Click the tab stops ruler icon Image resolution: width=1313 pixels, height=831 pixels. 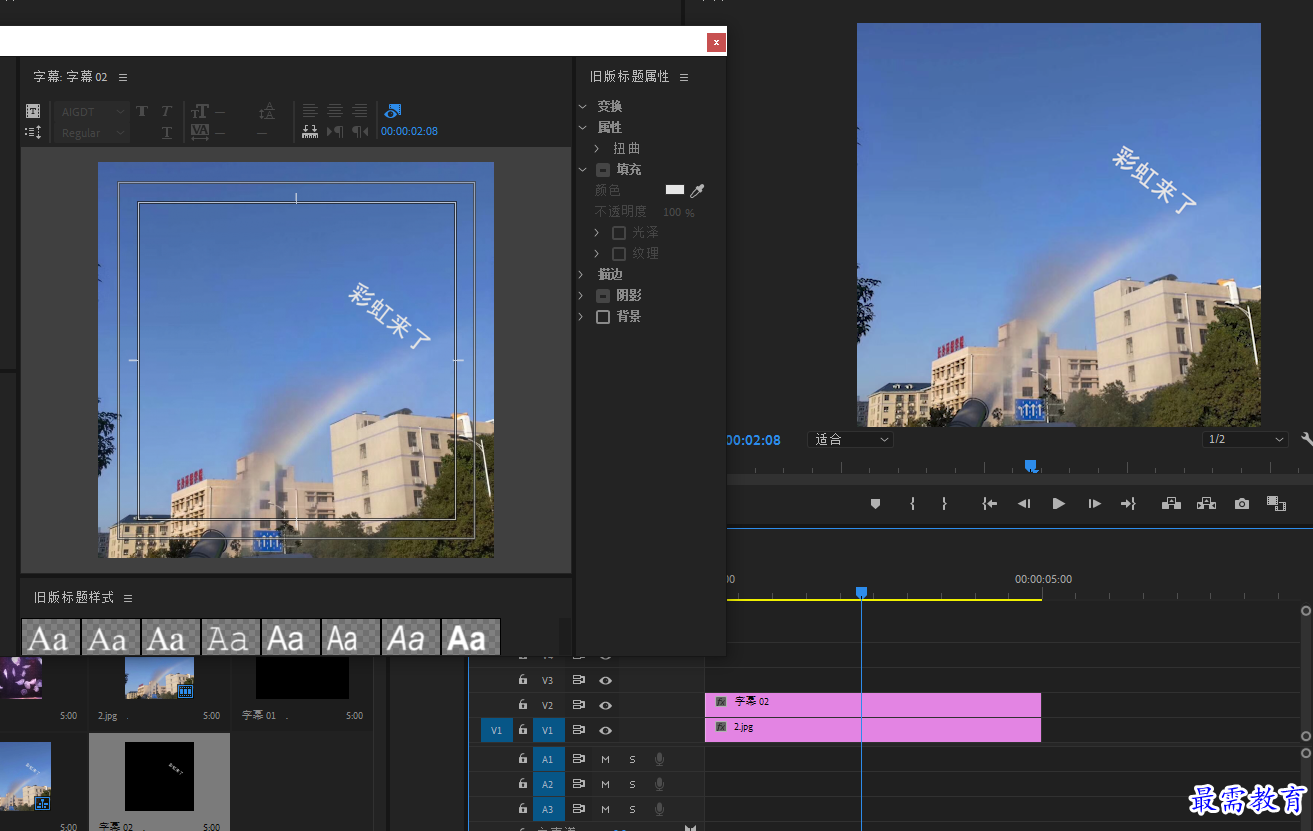[x=310, y=132]
